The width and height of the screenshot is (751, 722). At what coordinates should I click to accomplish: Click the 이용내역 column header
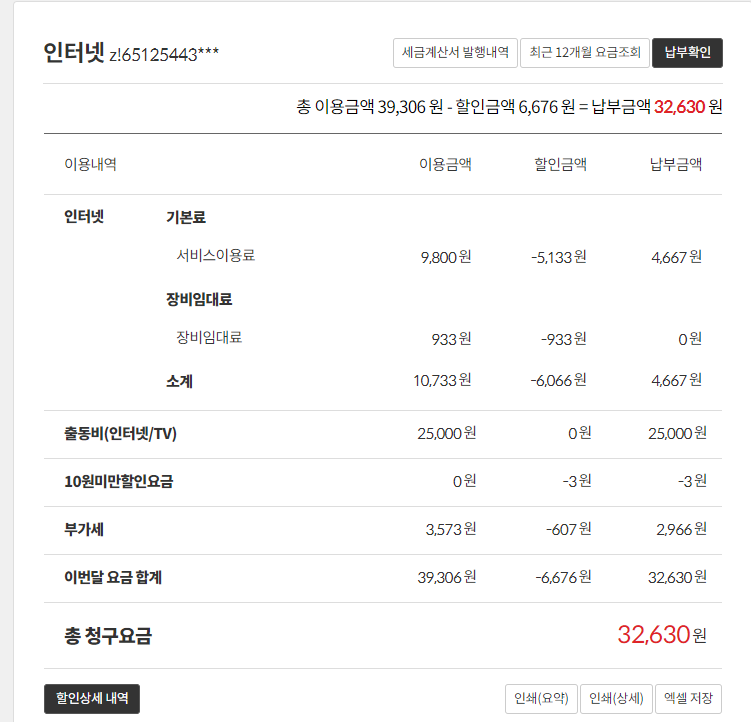(90, 165)
